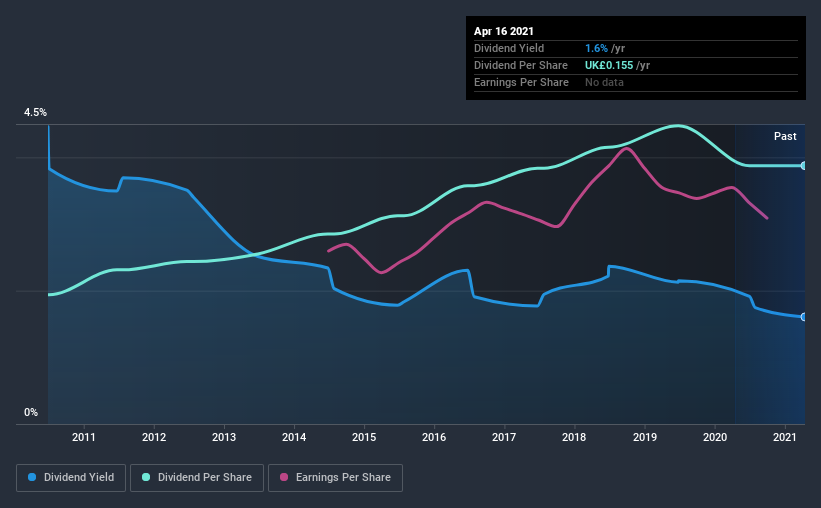Select the Dividend Per Share endpoint marker
Image resolution: width=821 pixels, height=508 pixels.
(803, 165)
